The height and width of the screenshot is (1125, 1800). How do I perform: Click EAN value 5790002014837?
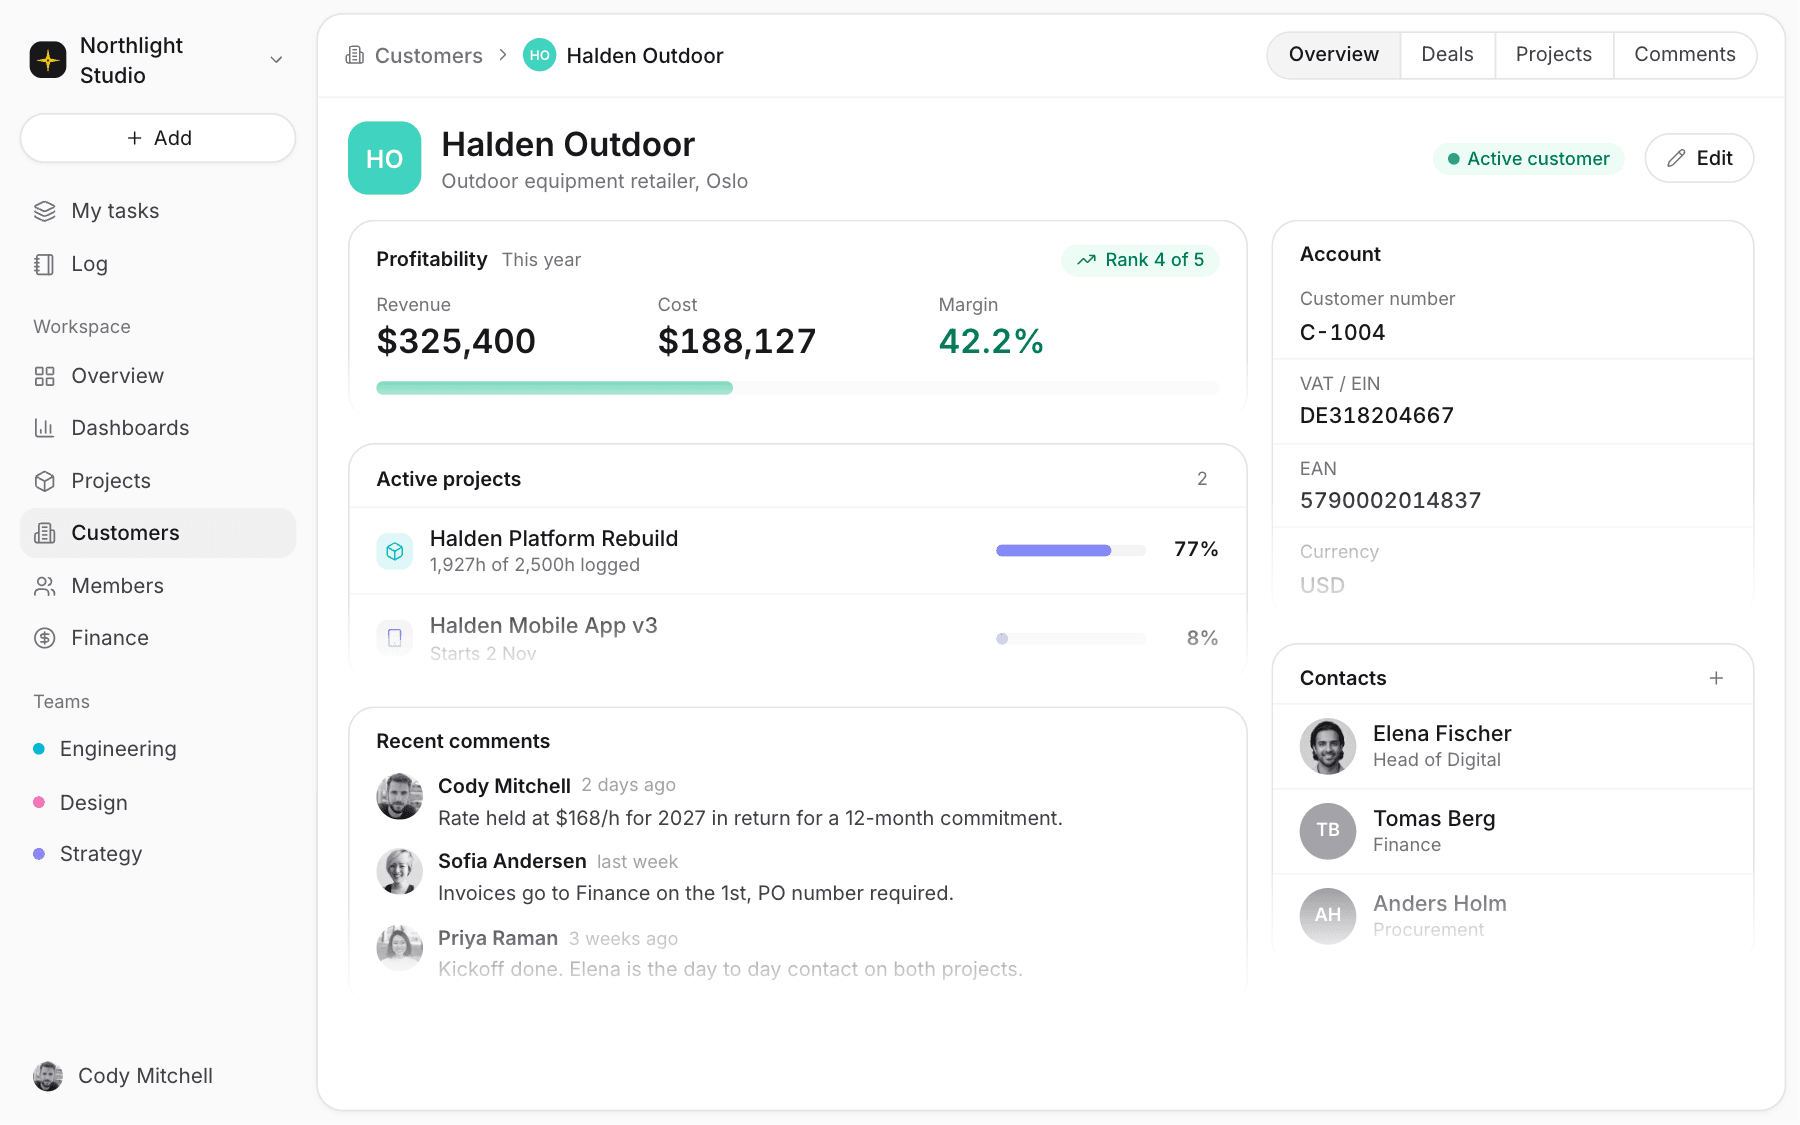(1390, 501)
